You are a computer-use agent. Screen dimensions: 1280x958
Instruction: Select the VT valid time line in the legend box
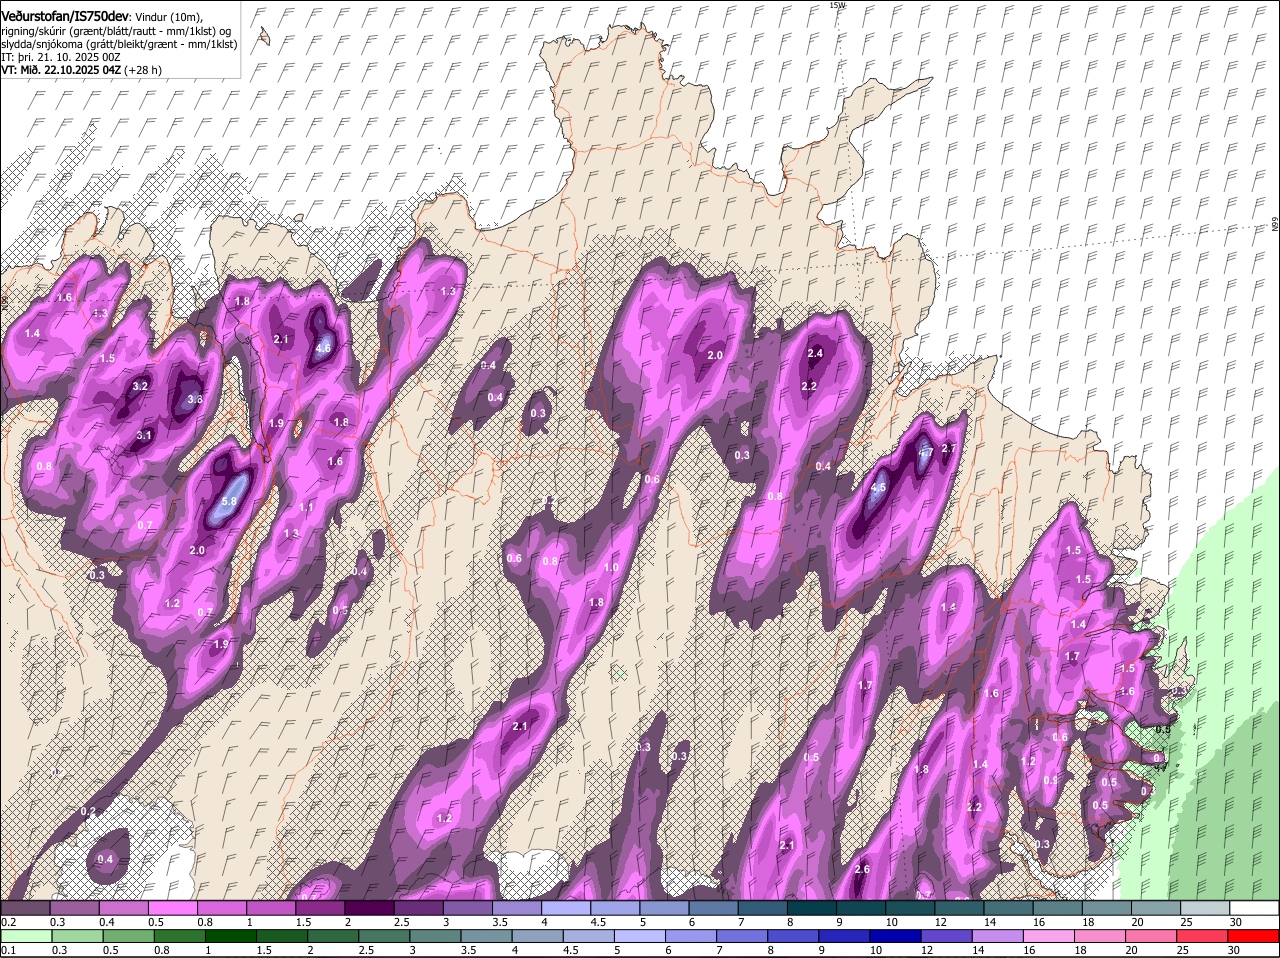[x=80, y=70]
